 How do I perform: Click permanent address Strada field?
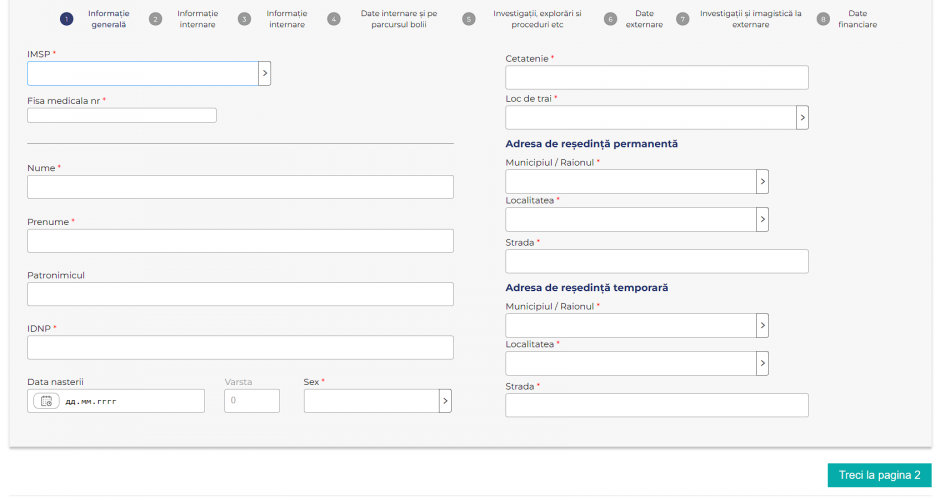pos(657,261)
